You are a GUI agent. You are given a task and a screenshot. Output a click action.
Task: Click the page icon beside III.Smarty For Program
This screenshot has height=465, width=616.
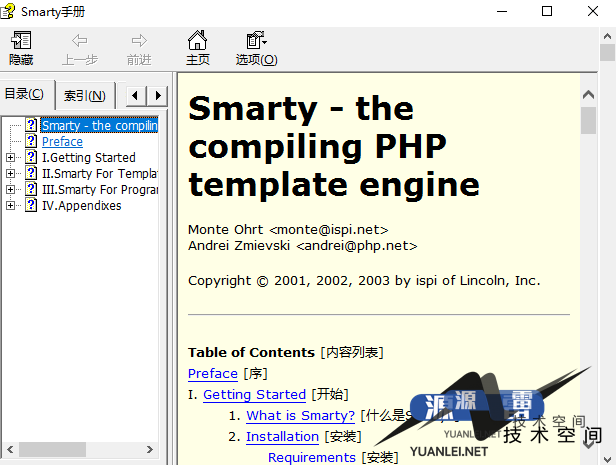click(31, 189)
